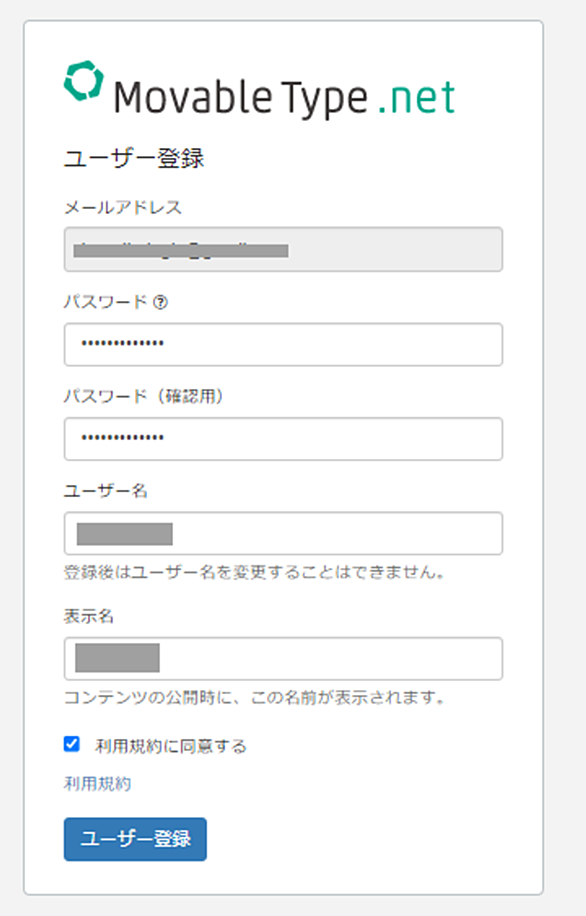
Task: Click the ユーザー名 username input box
Action: pyautogui.click(x=283, y=533)
